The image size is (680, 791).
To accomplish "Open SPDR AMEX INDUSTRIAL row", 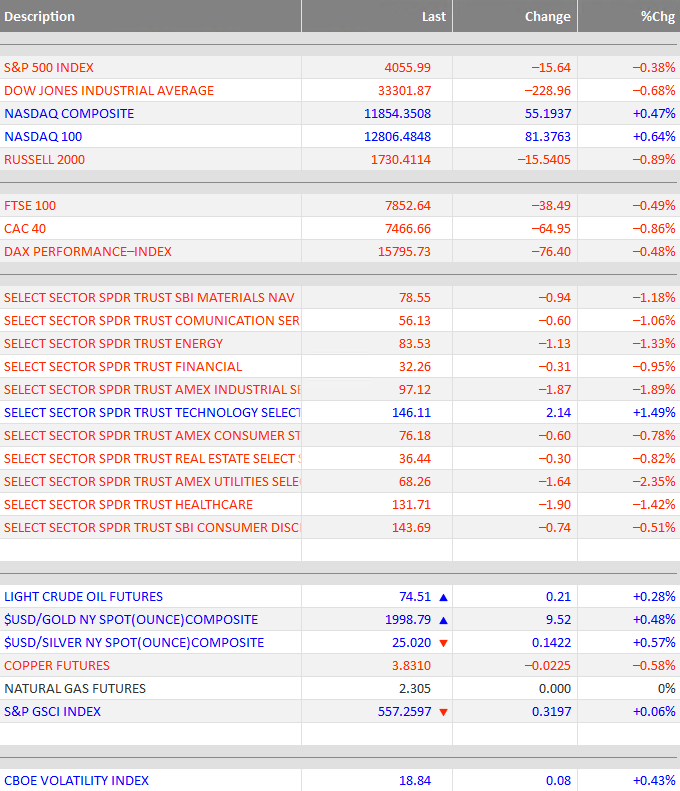I will click(340, 390).
